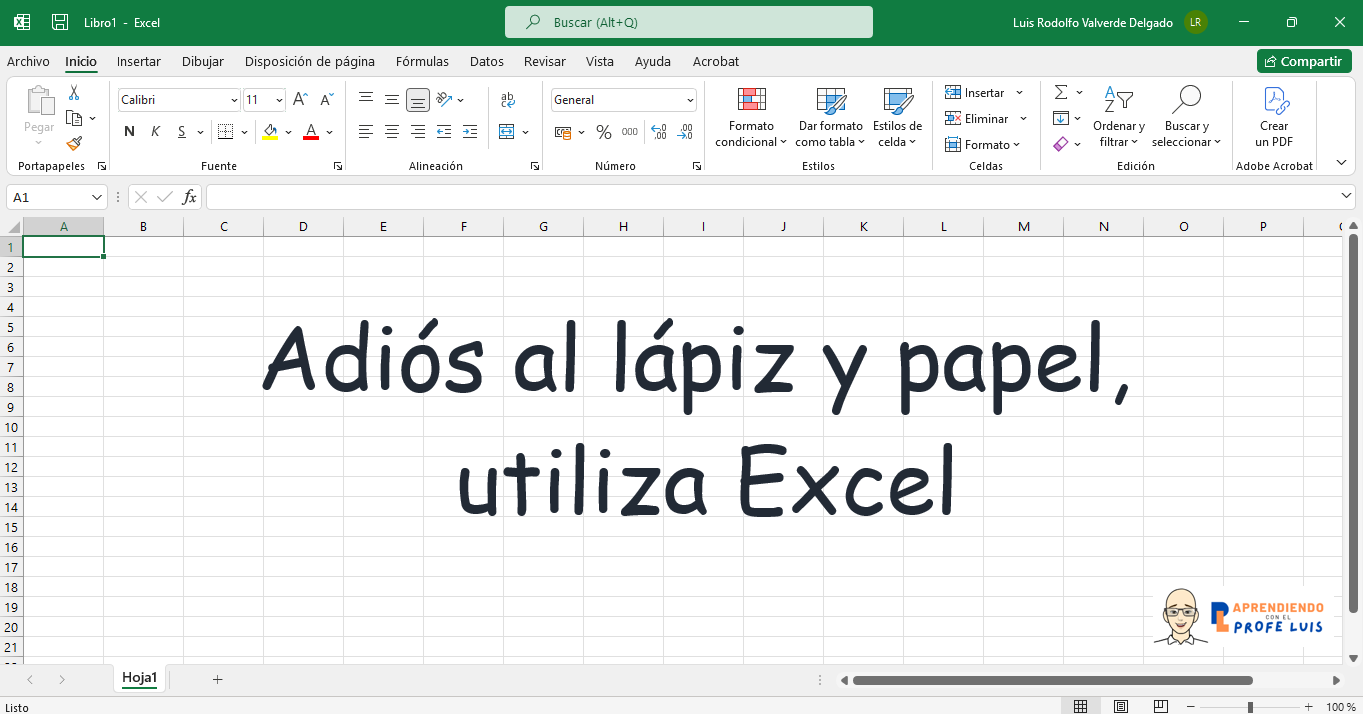Increase font size with the larger A icon

(x=300, y=100)
